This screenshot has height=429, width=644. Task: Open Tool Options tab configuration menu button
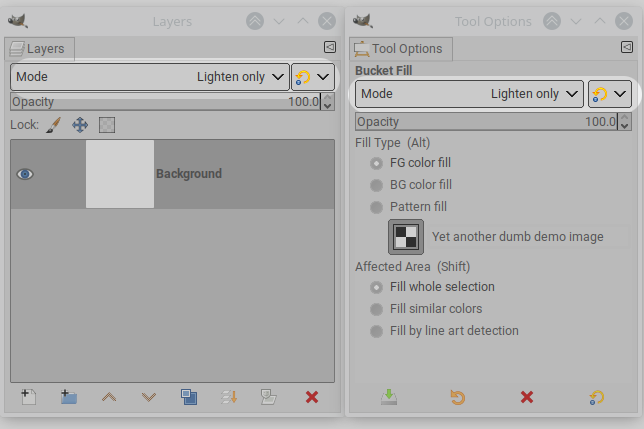point(627,47)
